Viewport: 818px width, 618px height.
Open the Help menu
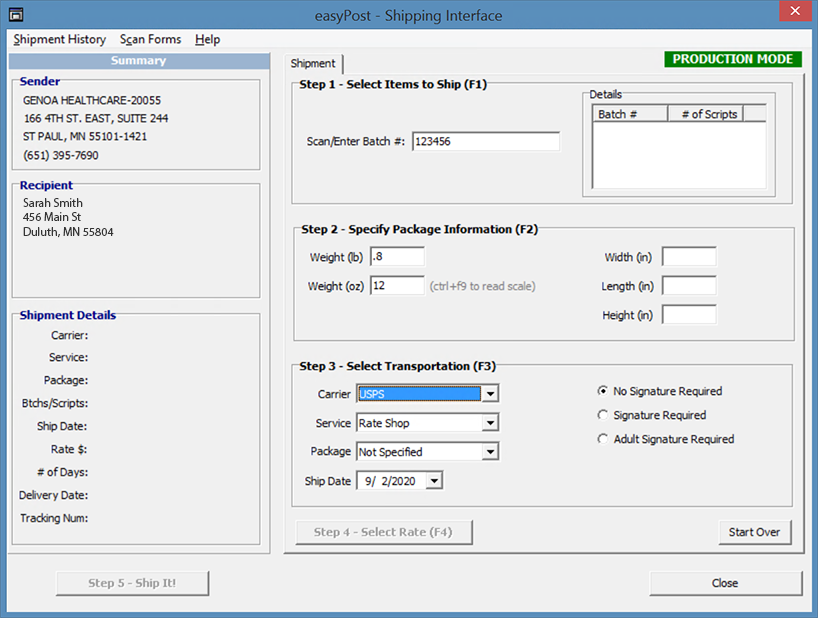click(x=208, y=39)
